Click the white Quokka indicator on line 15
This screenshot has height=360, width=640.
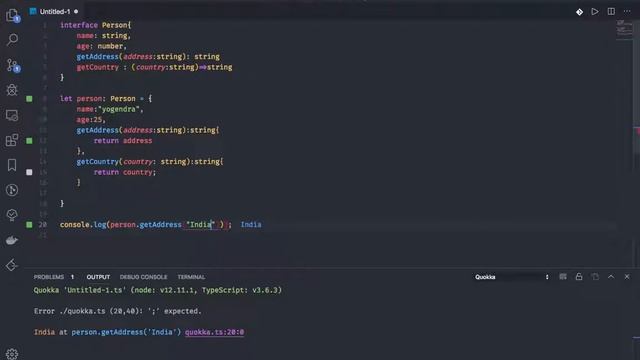click(x=29, y=172)
